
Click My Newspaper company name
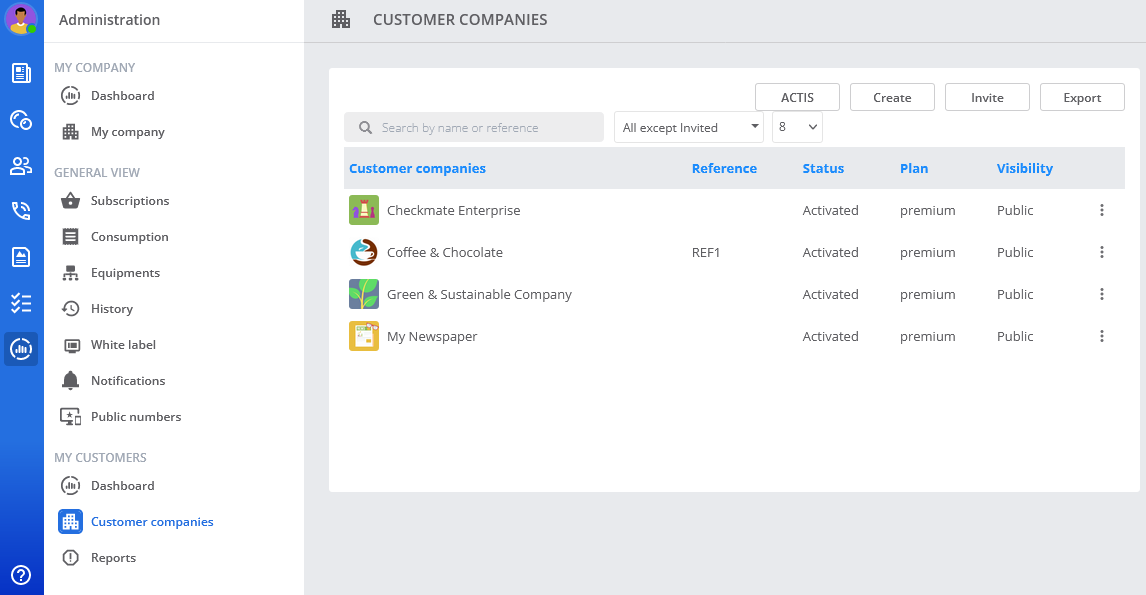pos(432,336)
